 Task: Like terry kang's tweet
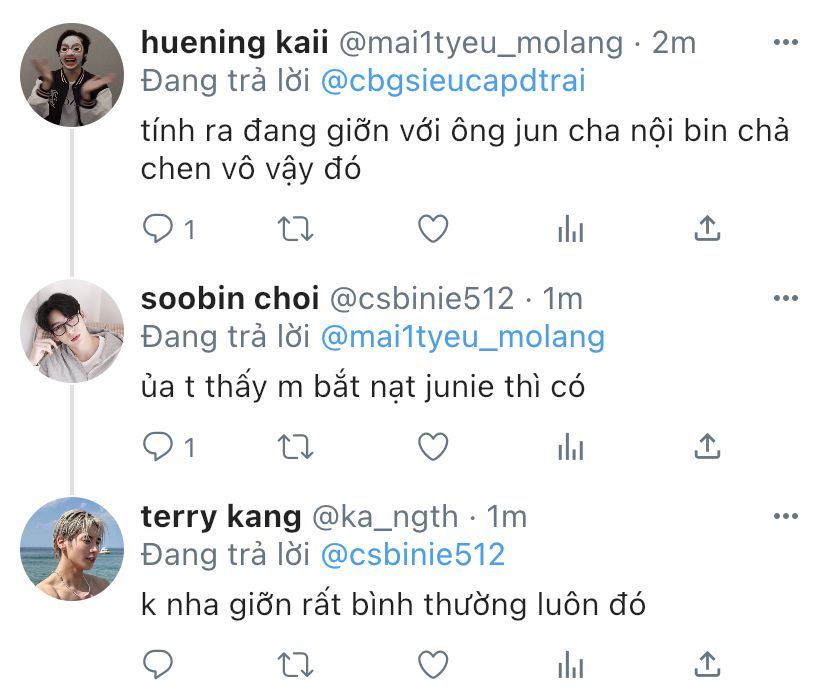(x=432, y=663)
